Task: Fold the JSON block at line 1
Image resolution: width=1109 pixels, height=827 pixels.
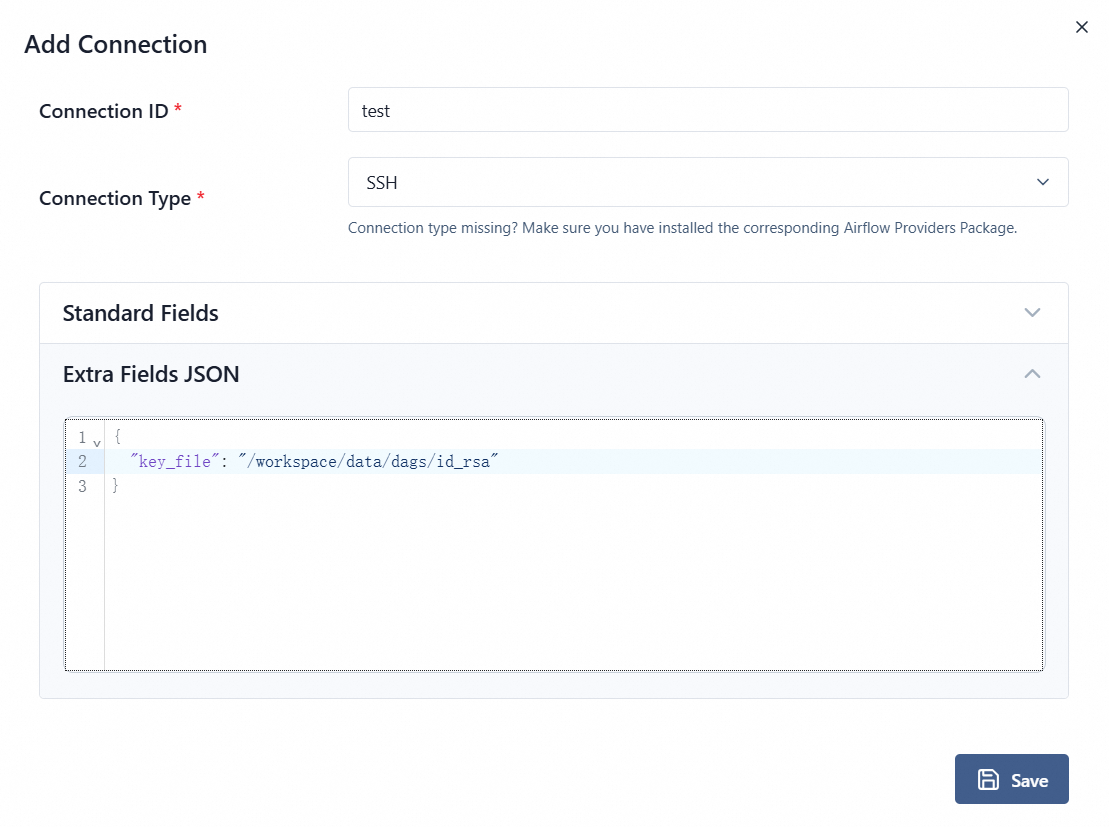Action: (x=97, y=444)
